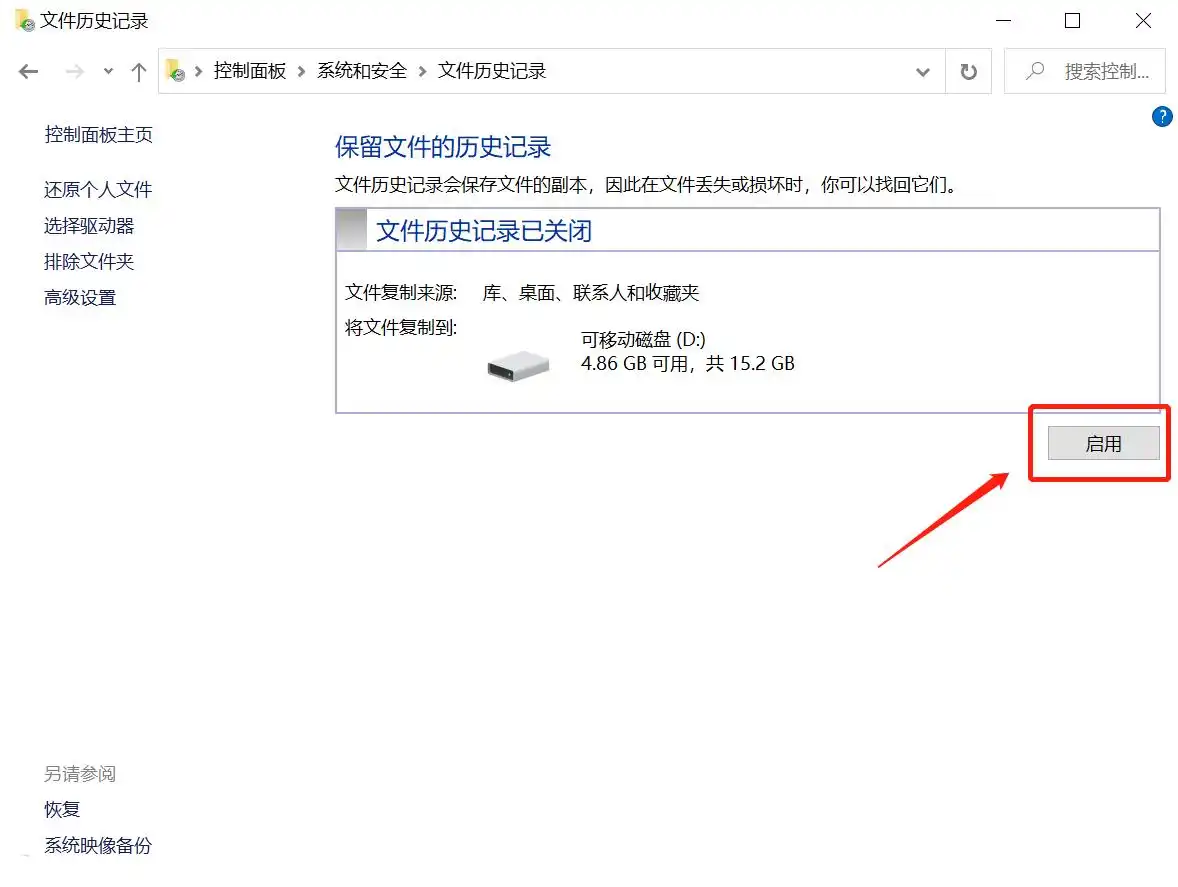Click the File History icon in the address bar
This screenshot has height=887, width=1178.
pos(176,71)
